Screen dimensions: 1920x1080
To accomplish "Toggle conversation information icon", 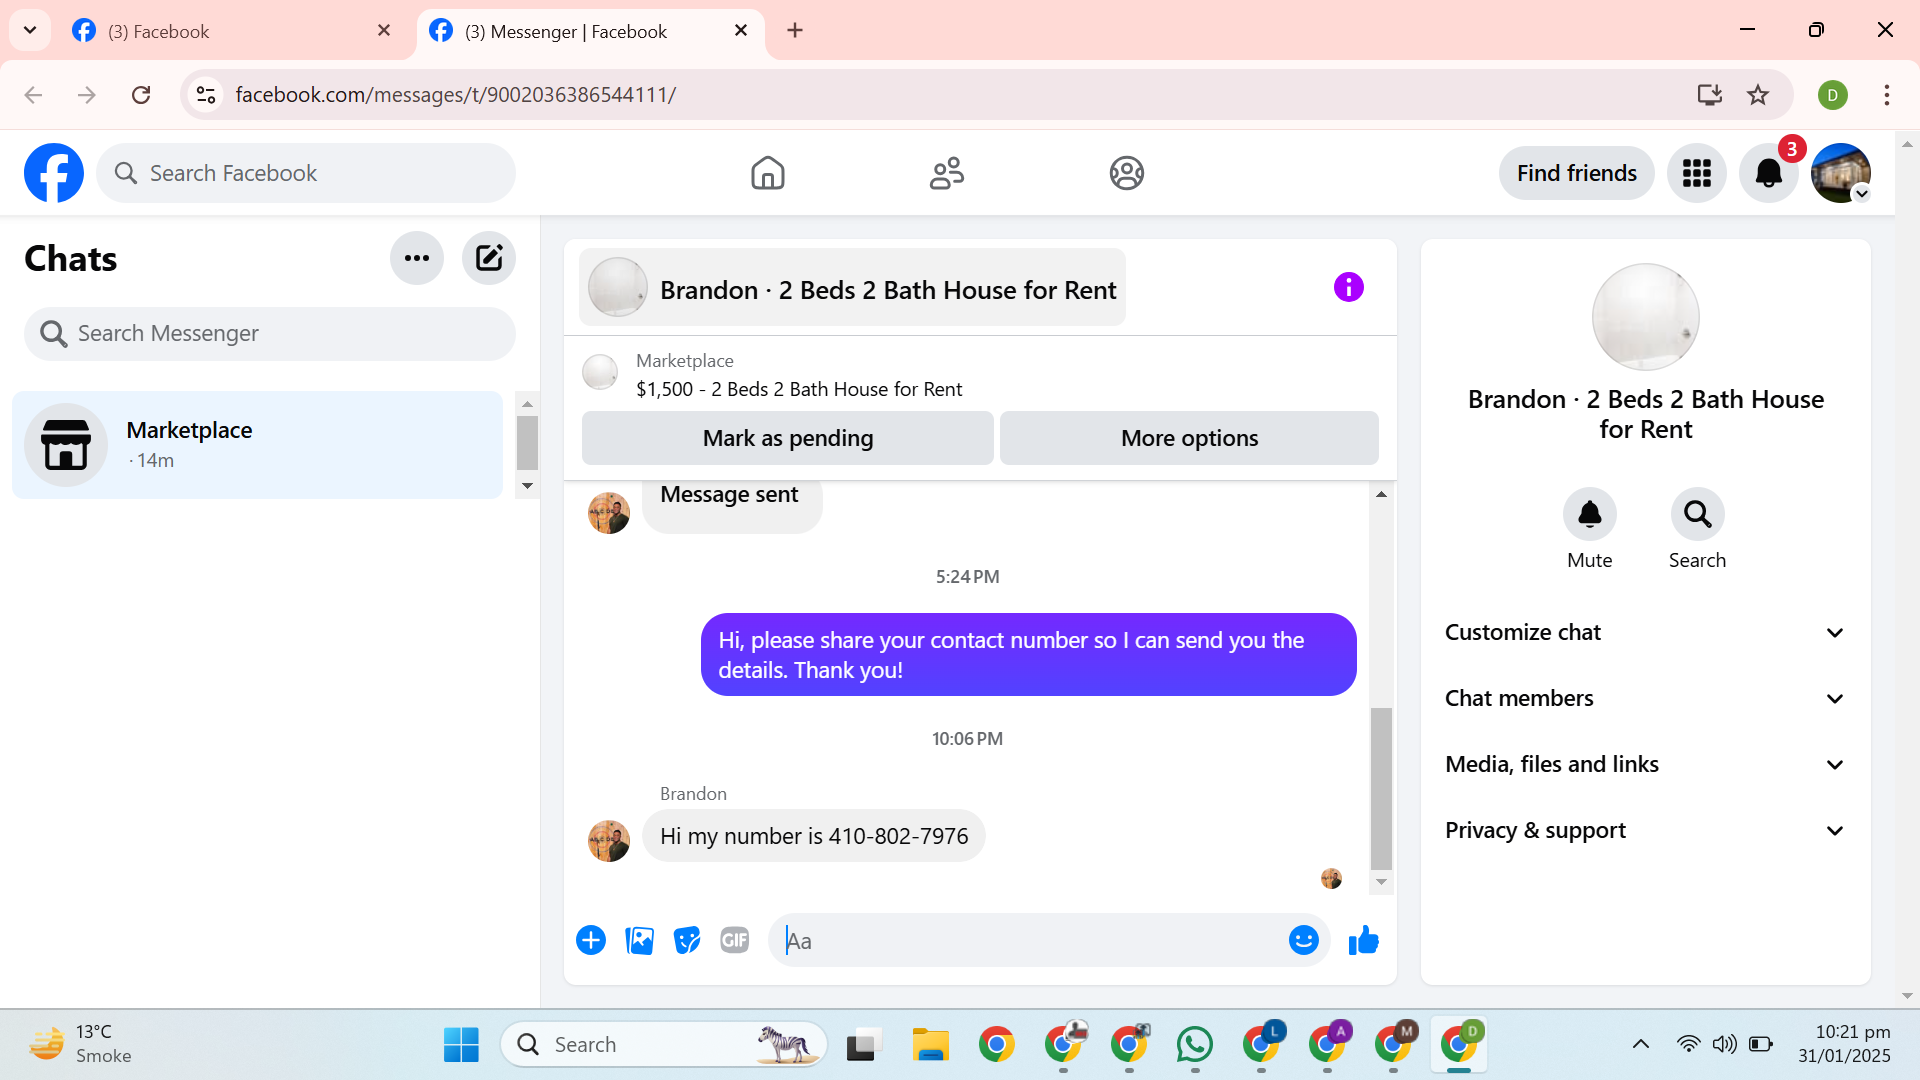I will point(1348,287).
